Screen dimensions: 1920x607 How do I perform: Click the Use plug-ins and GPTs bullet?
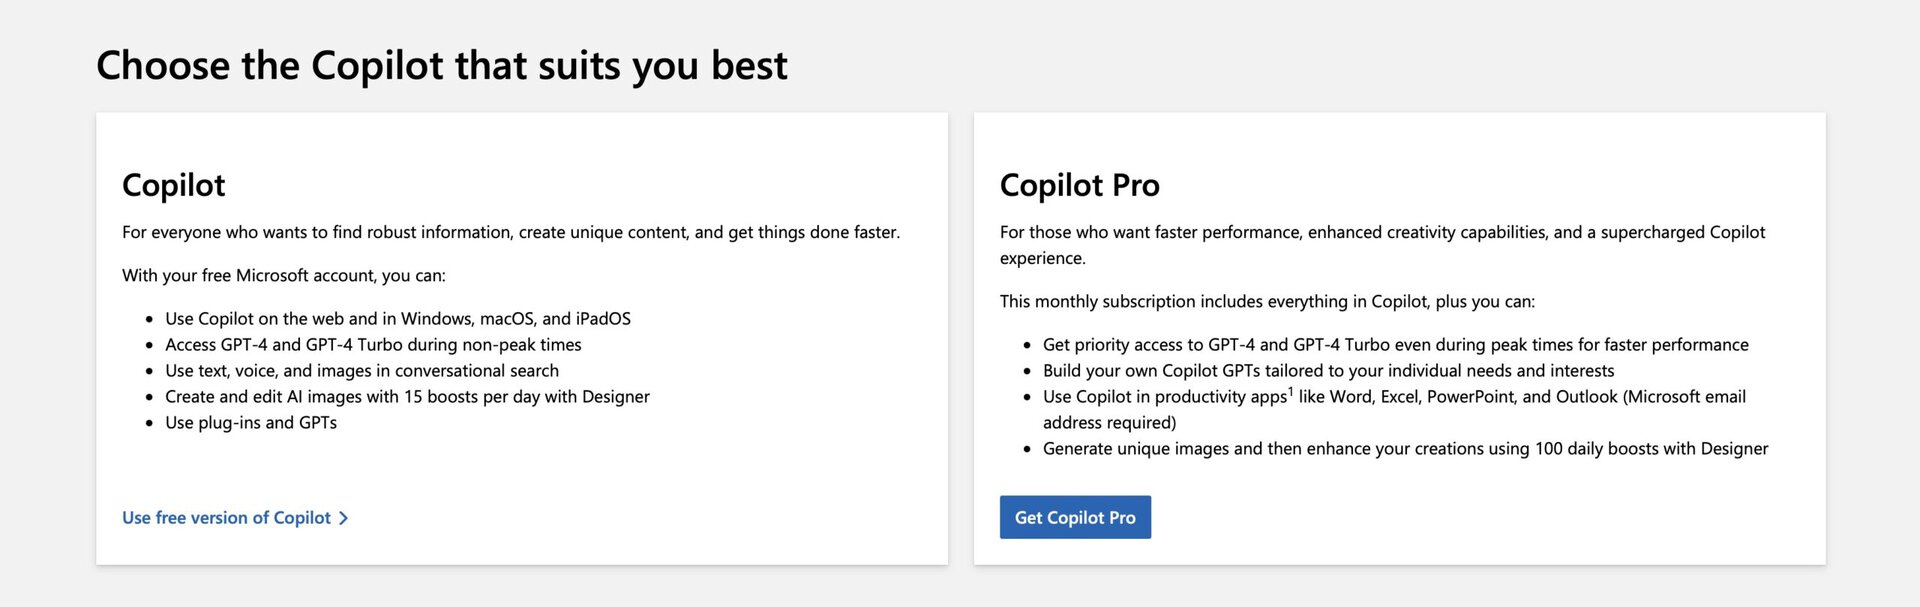click(250, 423)
